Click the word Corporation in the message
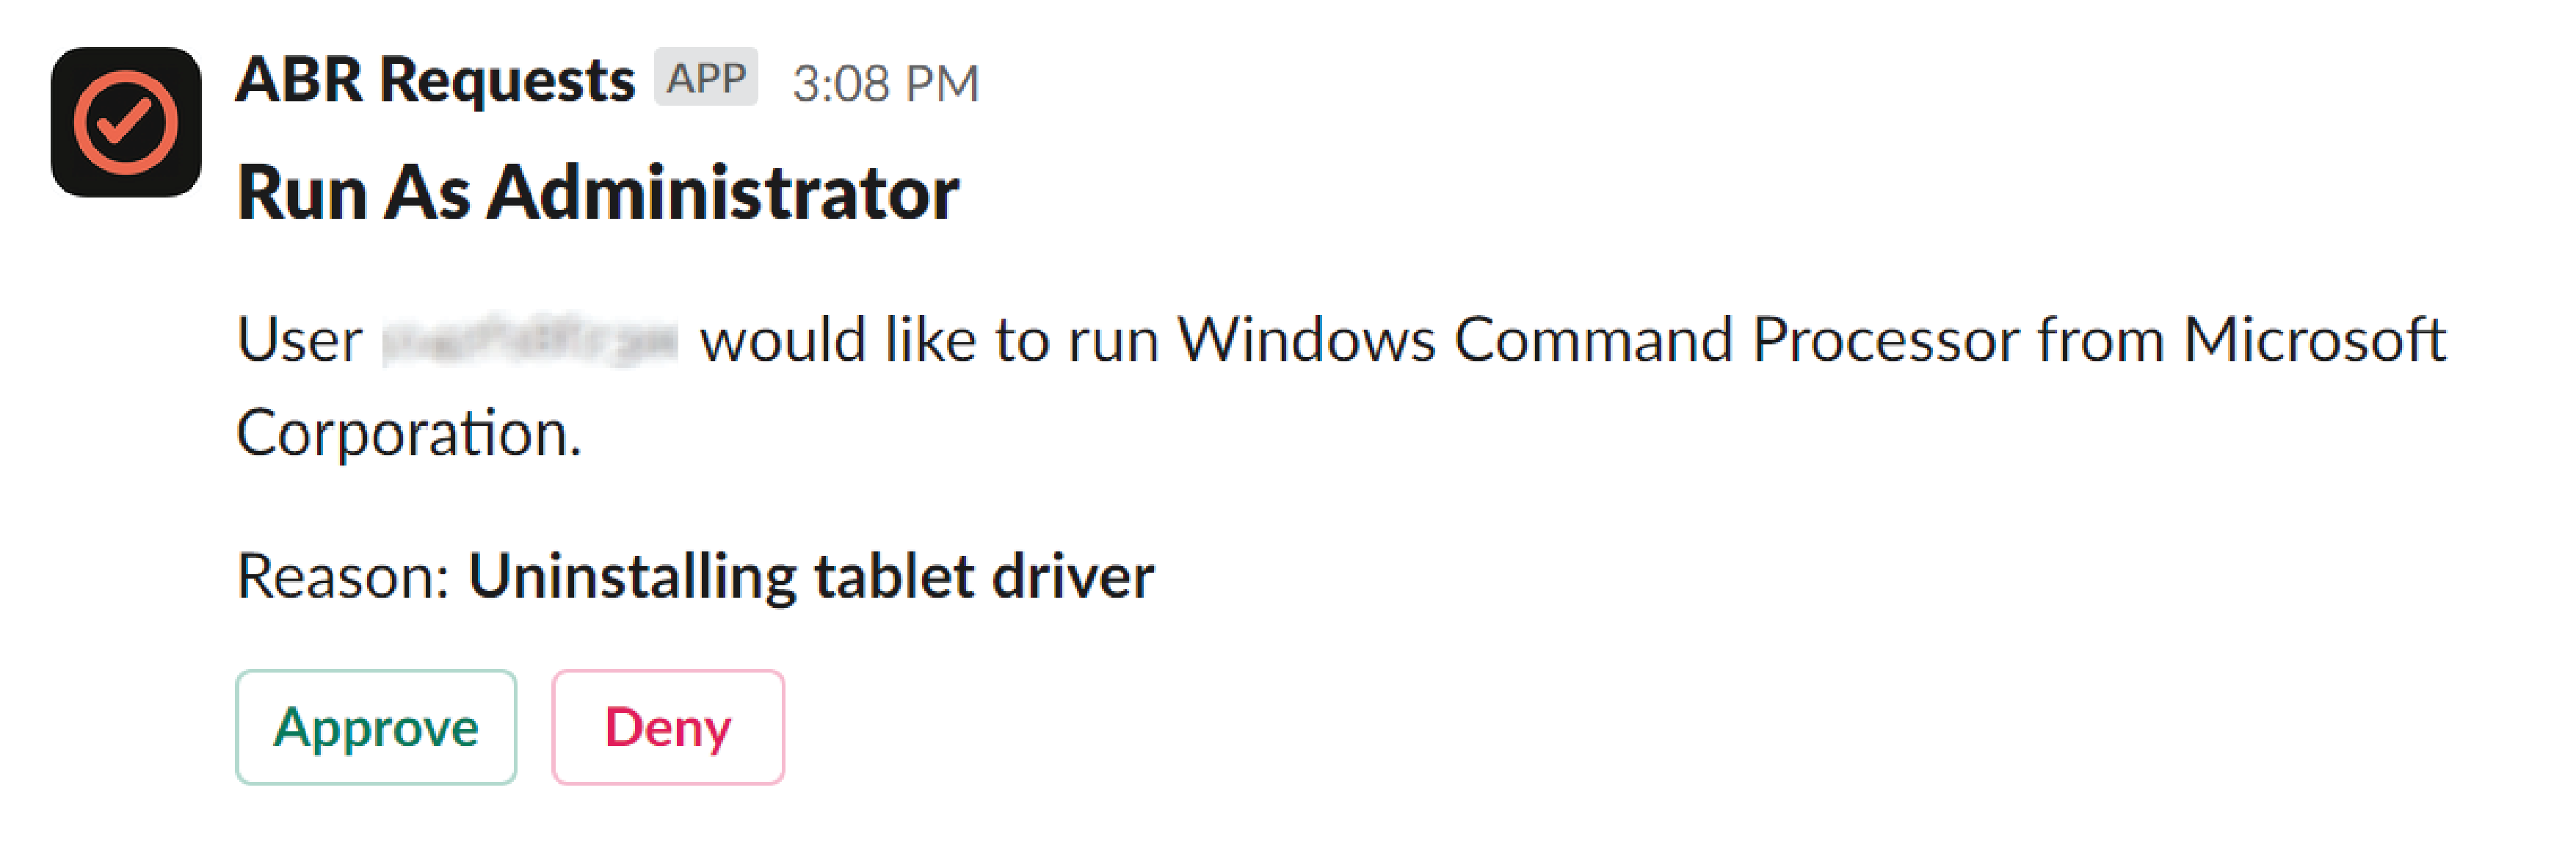The width and height of the screenshot is (2576, 851). (408, 434)
